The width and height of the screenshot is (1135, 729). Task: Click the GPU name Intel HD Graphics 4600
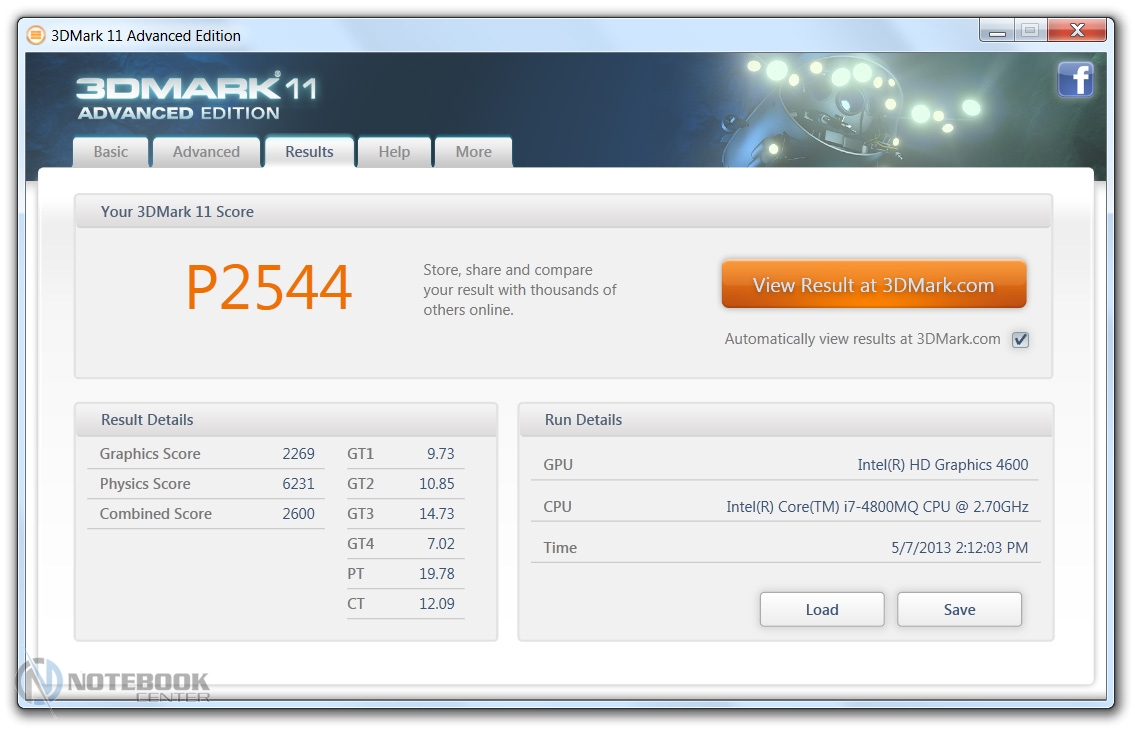[942, 465]
